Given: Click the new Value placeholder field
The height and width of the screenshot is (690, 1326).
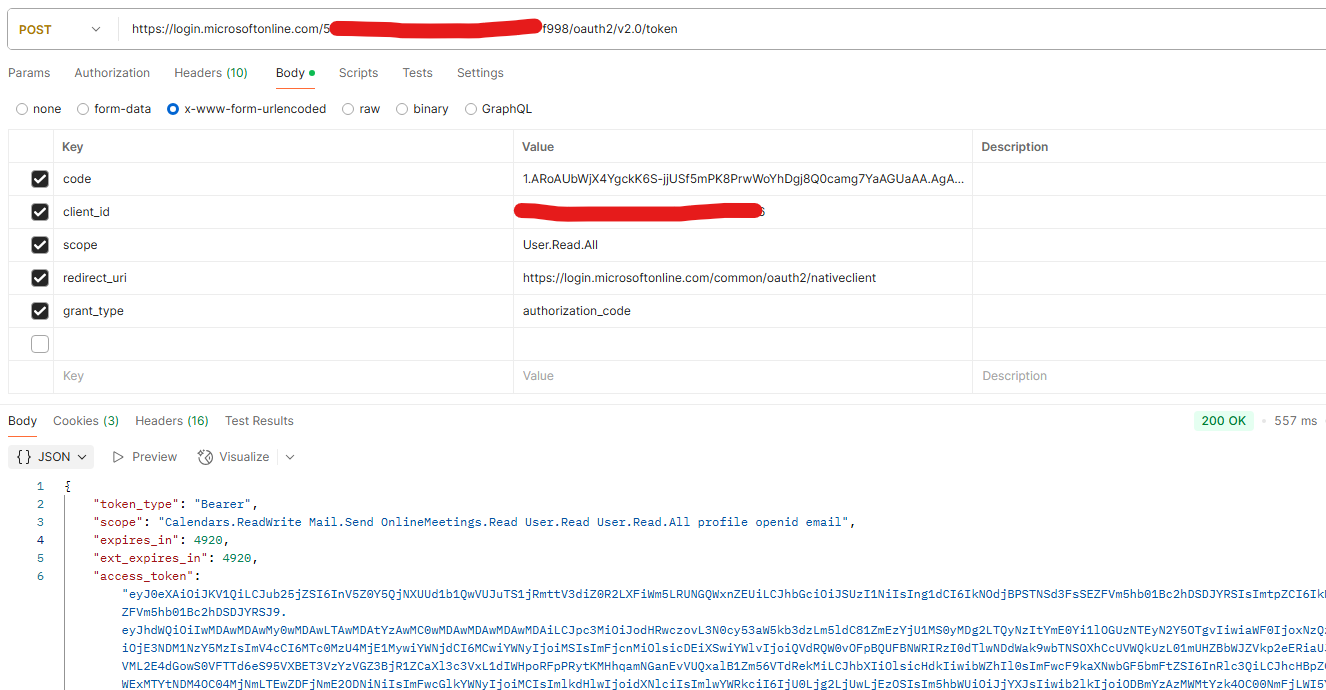Looking at the screenshot, I should coord(742,376).
